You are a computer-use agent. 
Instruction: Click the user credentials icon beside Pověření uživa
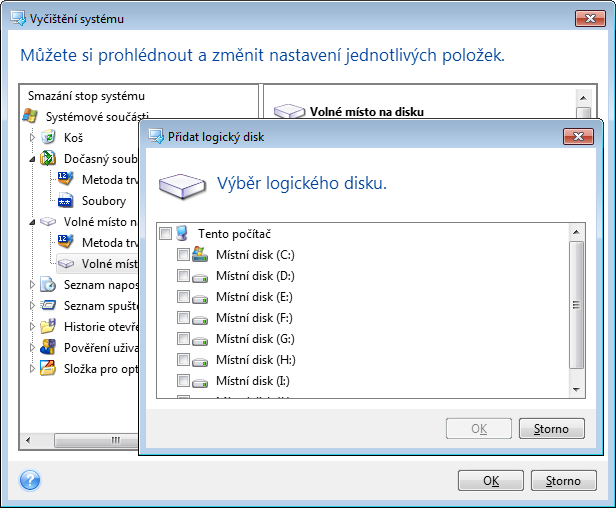48,347
